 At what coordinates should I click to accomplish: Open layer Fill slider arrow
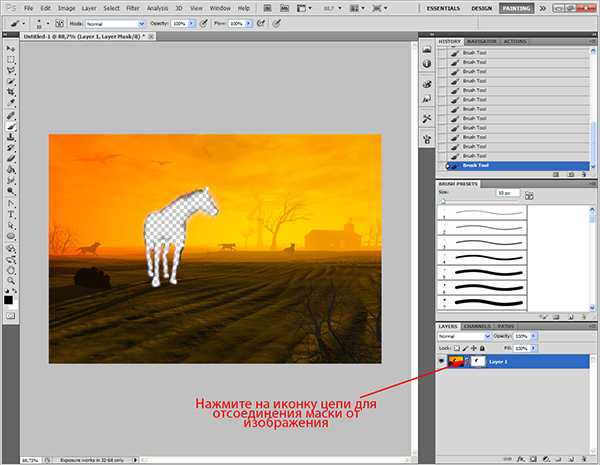[x=533, y=348]
